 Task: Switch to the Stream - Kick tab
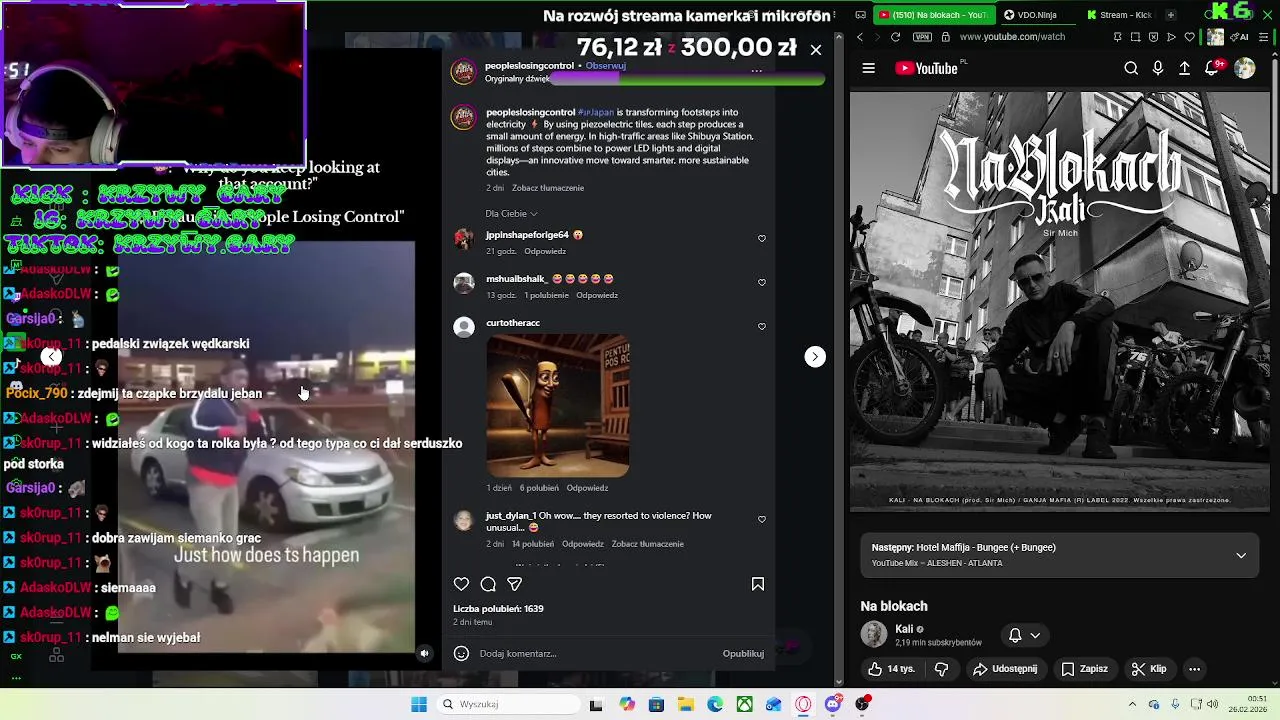tap(1120, 15)
